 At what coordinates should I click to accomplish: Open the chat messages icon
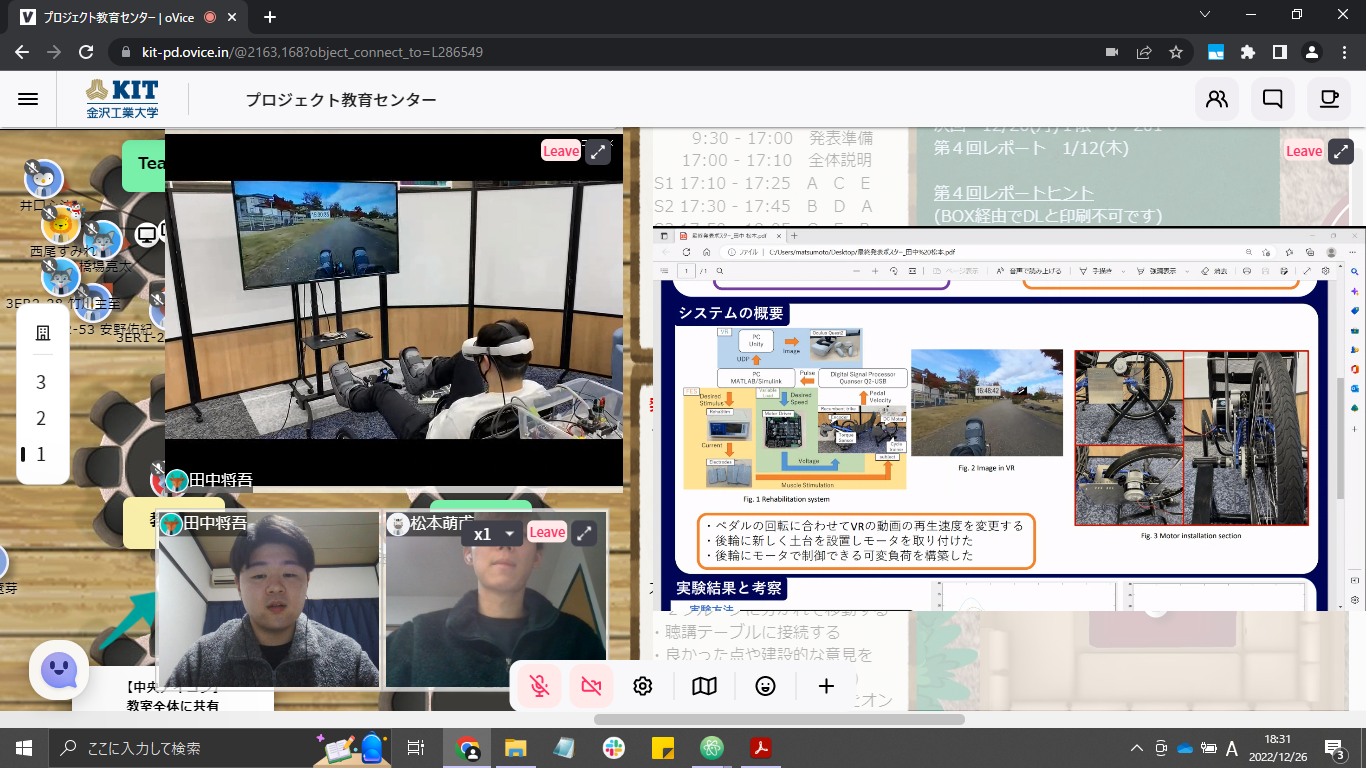(1273, 99)
